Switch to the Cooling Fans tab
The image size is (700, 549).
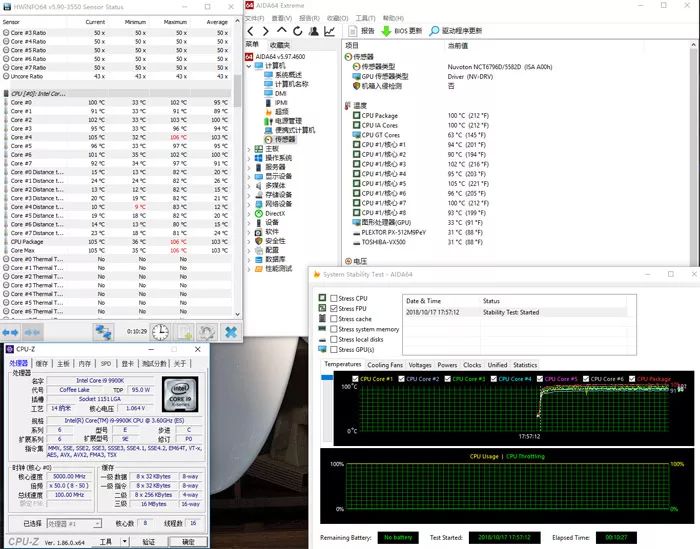click(385, 365)
